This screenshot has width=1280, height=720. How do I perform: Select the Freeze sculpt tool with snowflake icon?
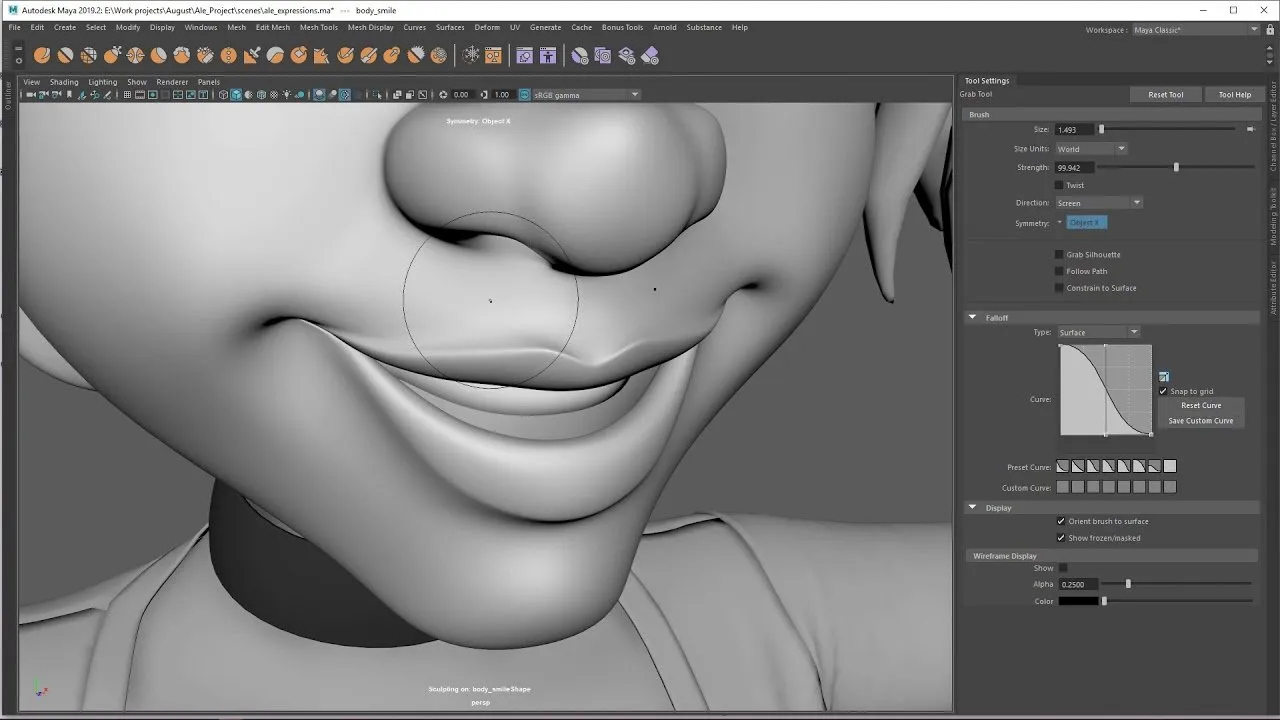coord(471,55)
